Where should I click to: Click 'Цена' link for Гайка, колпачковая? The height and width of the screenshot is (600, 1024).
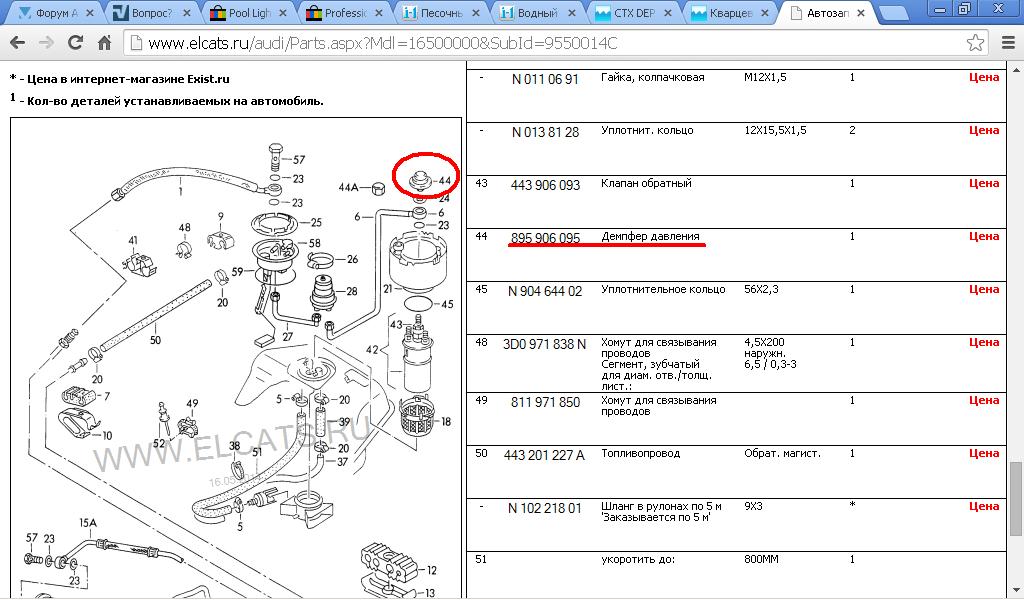[x=984, y=78]
